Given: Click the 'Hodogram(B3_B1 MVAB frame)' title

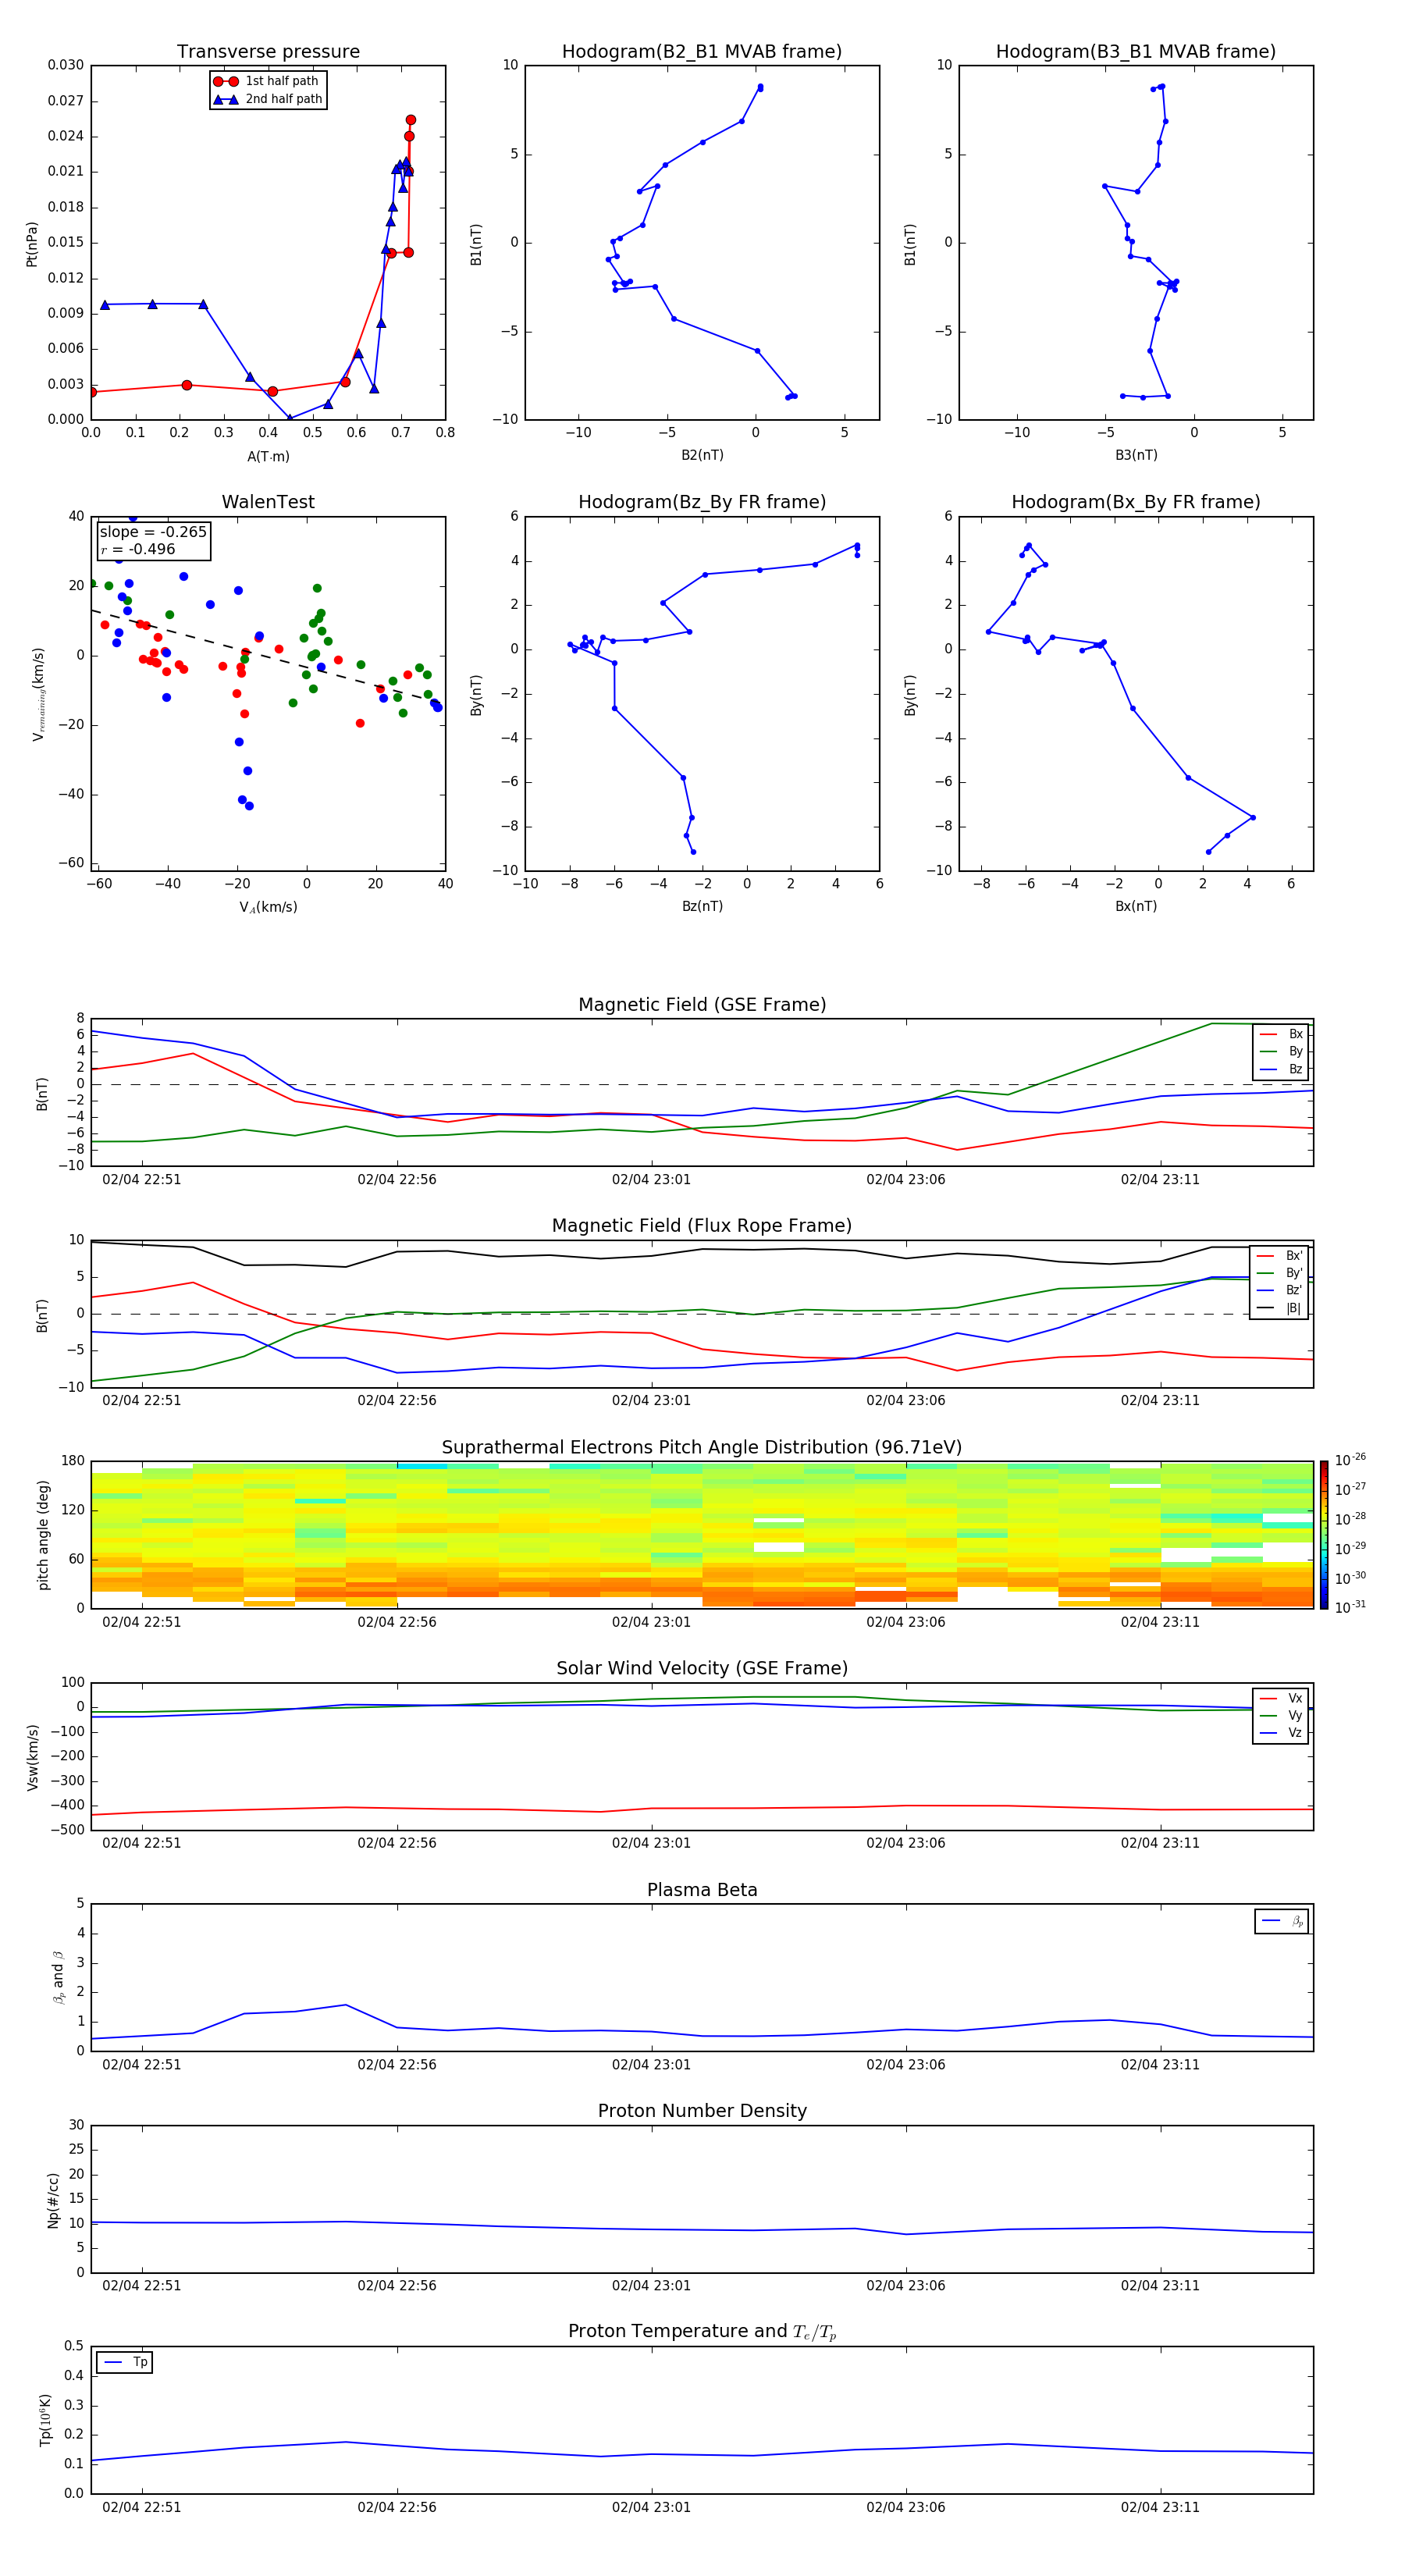Looking at the screenshot, I should click(1136, 52).
